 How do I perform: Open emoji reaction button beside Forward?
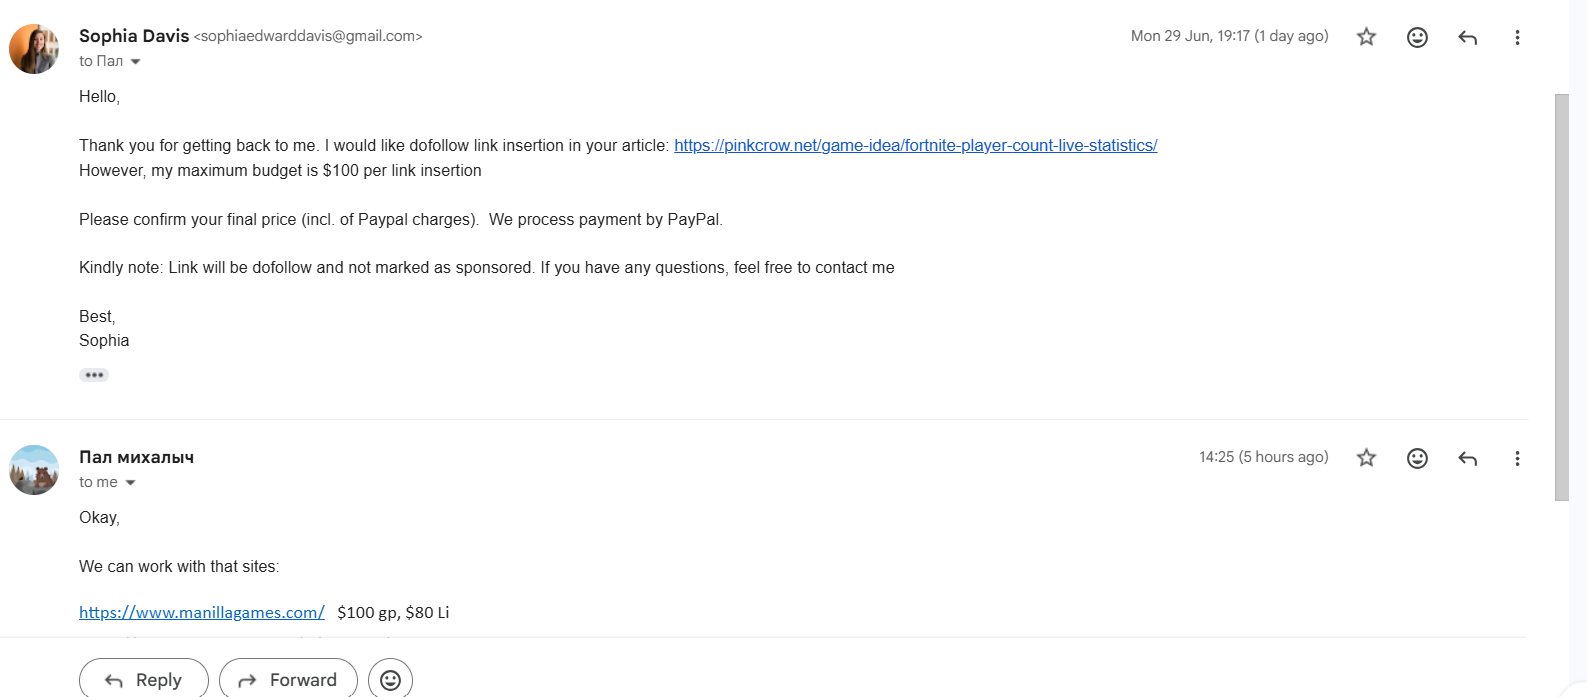point(390,679)
